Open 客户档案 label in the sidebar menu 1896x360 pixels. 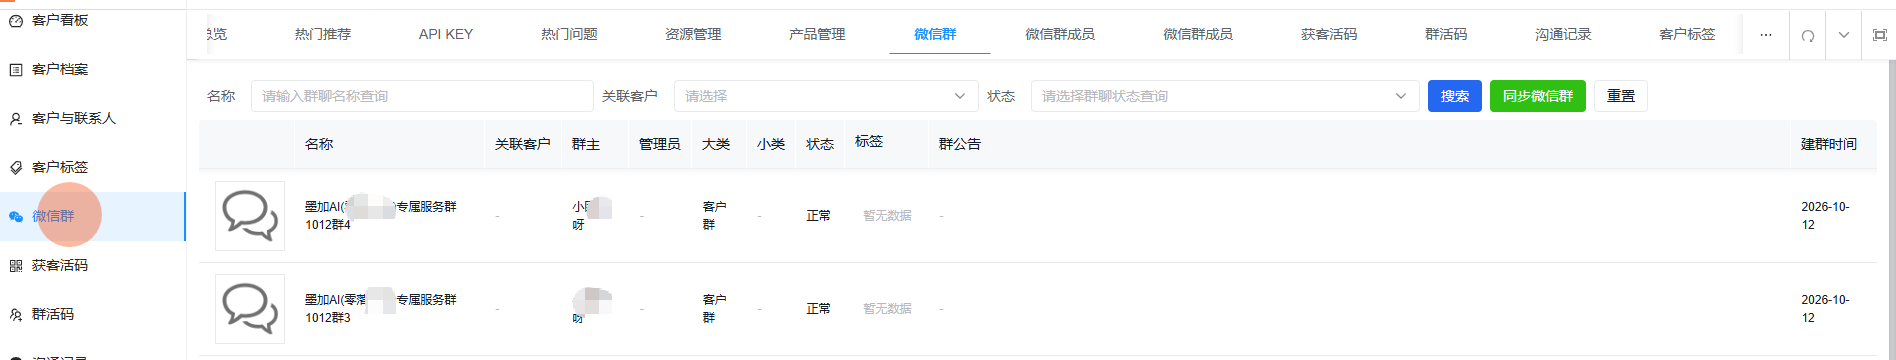click(x=60, y=69)
